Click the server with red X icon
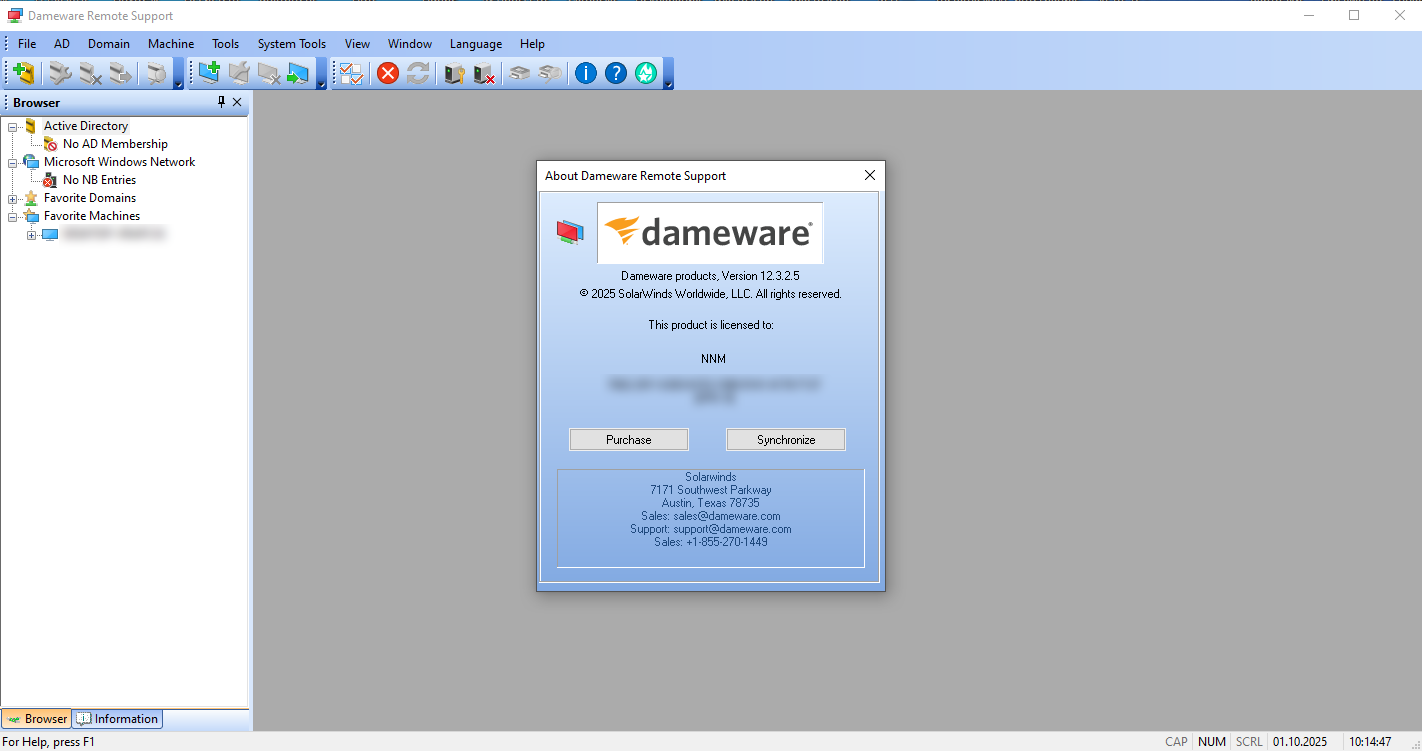This screenshot has width=1422, height=751. click(484, 73)
